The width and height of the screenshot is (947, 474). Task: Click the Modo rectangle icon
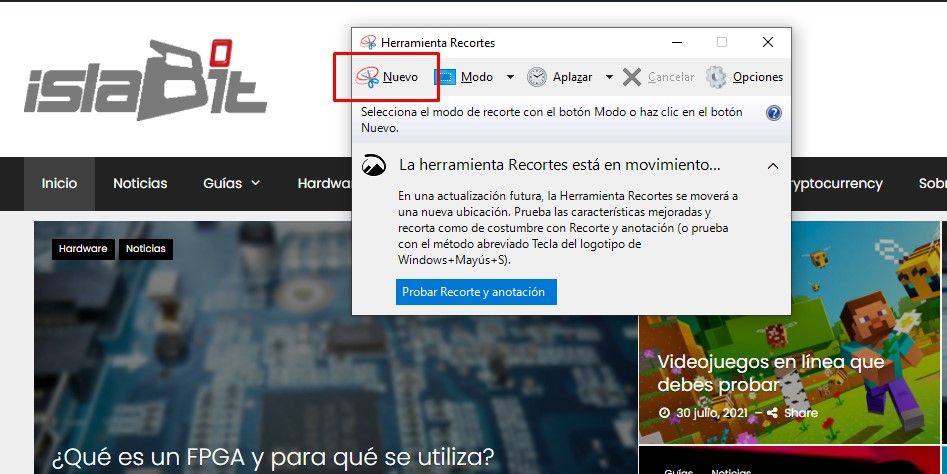point(446,77)
